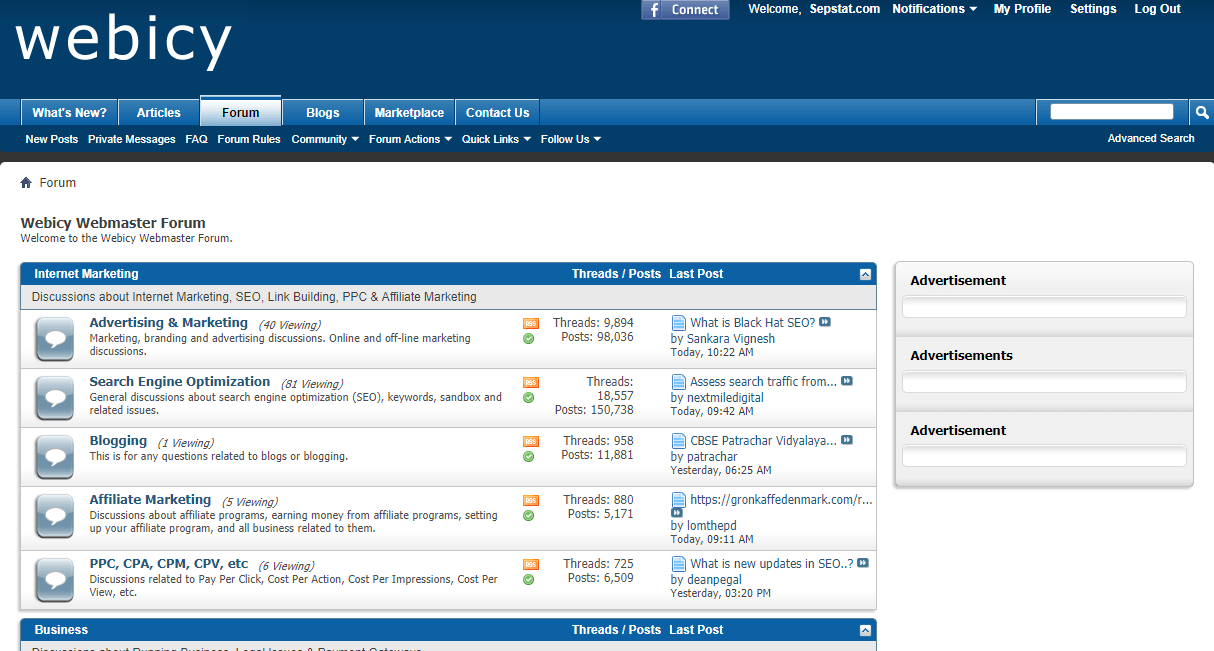The height and width of the screenshot is (651, 1214).
Task: Click the Facebook Connect button
Action: [x=685, y=10]
